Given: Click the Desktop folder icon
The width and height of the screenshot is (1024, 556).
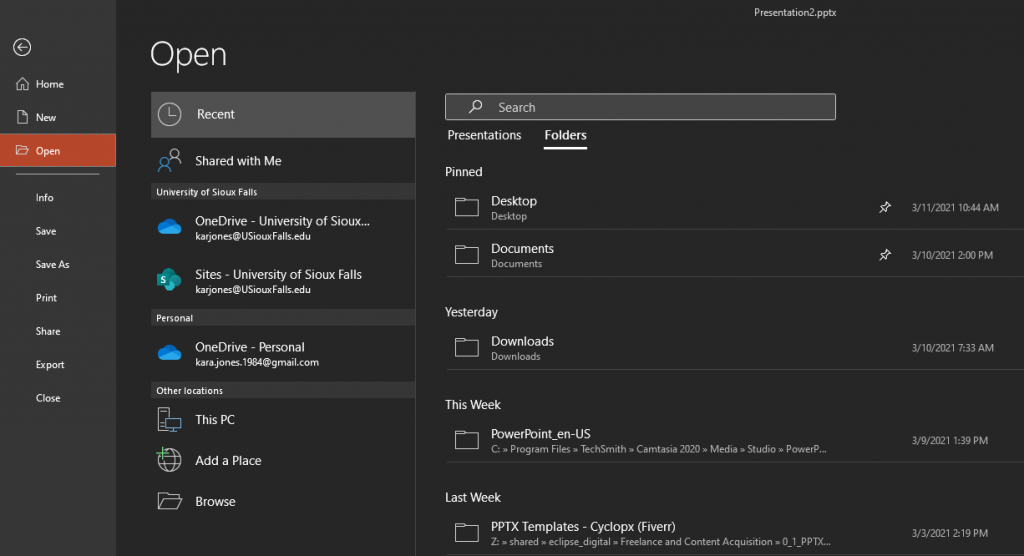Looking at the screenshot, I should (467, 207).
